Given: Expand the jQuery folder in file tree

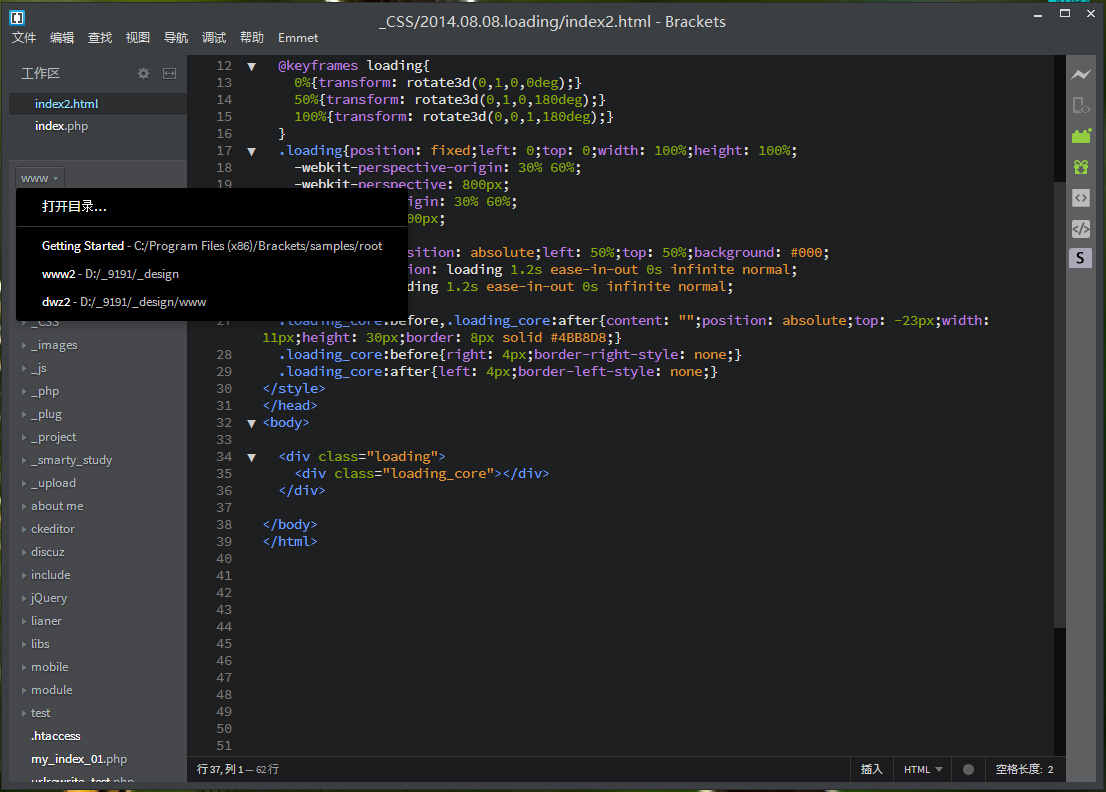Looking at the screenshot, I should pos(49,598).
